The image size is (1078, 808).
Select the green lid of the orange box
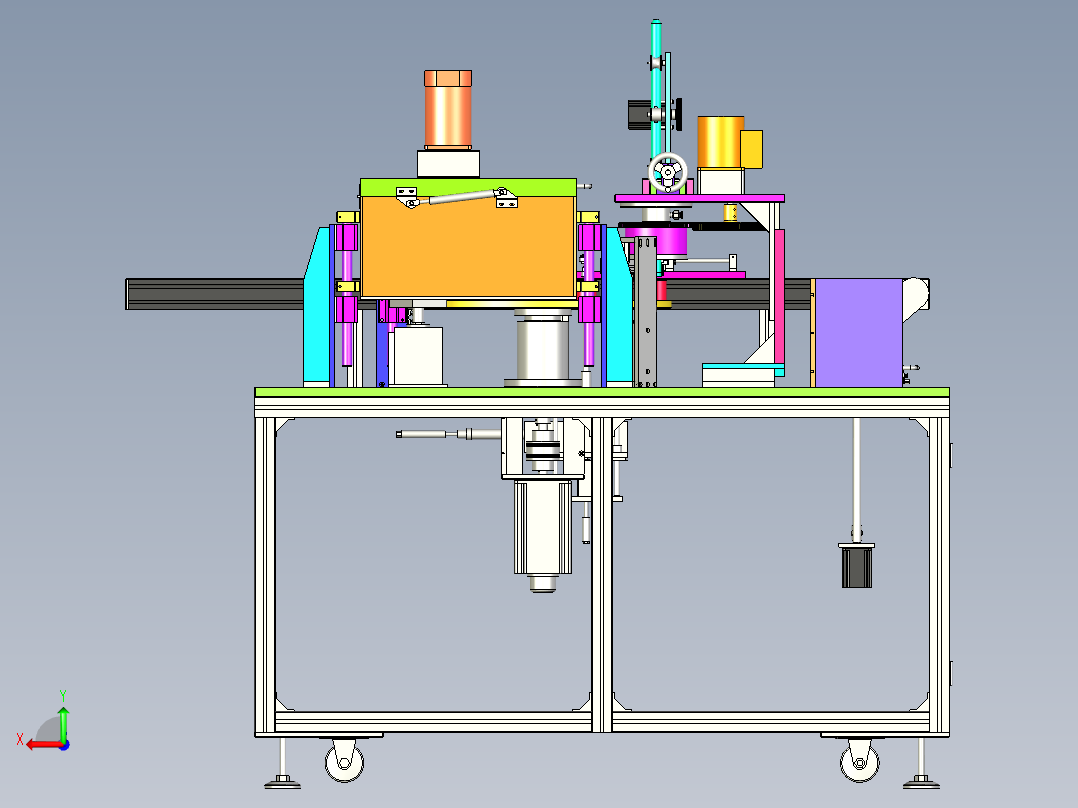point(468,187)
